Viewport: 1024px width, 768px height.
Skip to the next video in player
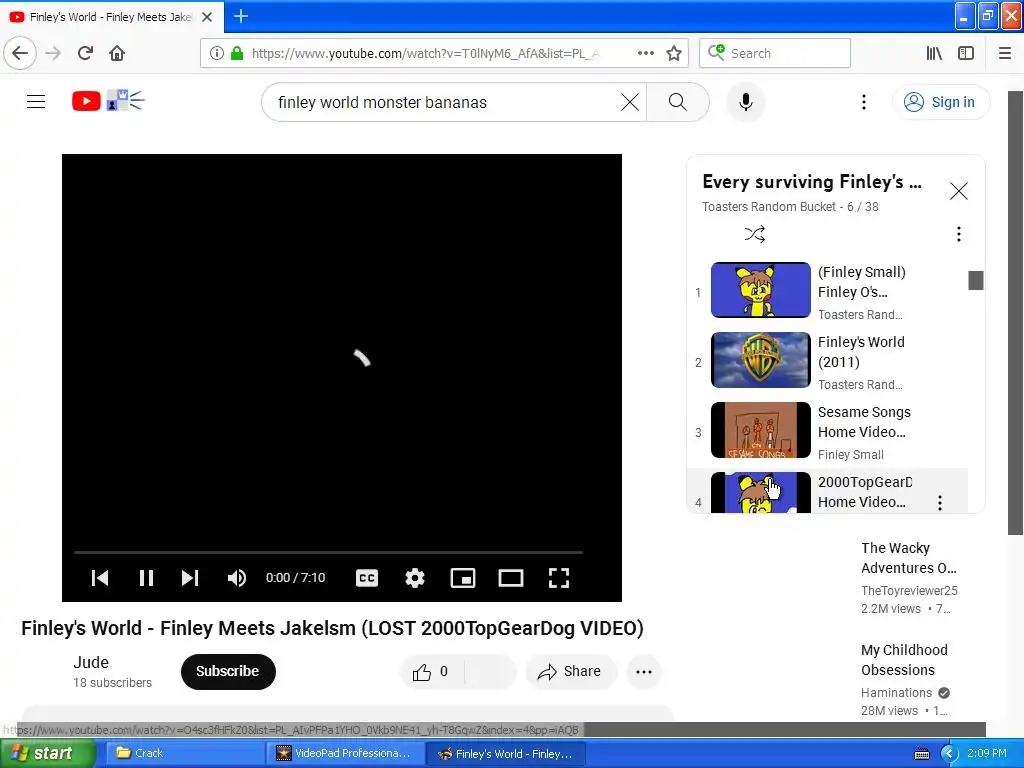coord(190,578)
